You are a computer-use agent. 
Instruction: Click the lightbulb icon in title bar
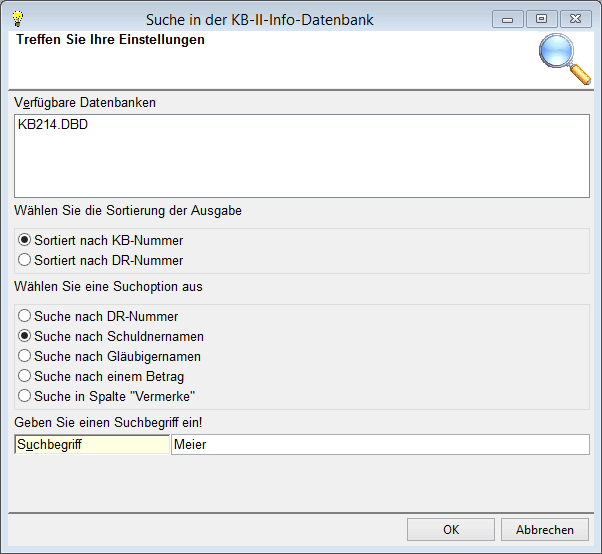[17, 18]
